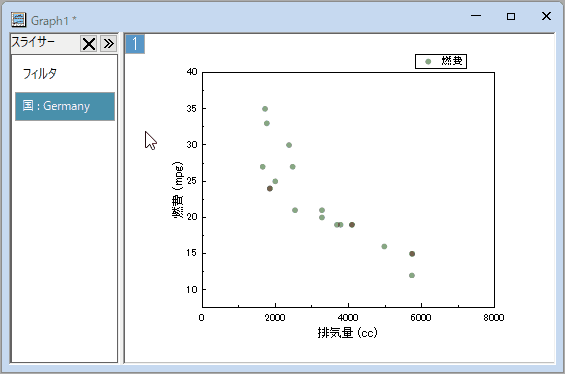The image size is (565, 374).
Task: Select the 燃費 legend text
Action: pos(452,61)
